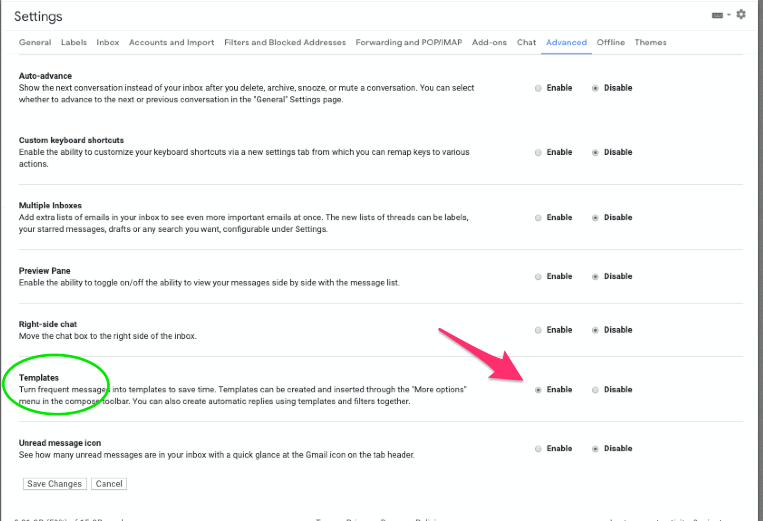This screenshot has width=763, height=521.
Task: Click the Multiple Inboxes heading
Action: 50,205
